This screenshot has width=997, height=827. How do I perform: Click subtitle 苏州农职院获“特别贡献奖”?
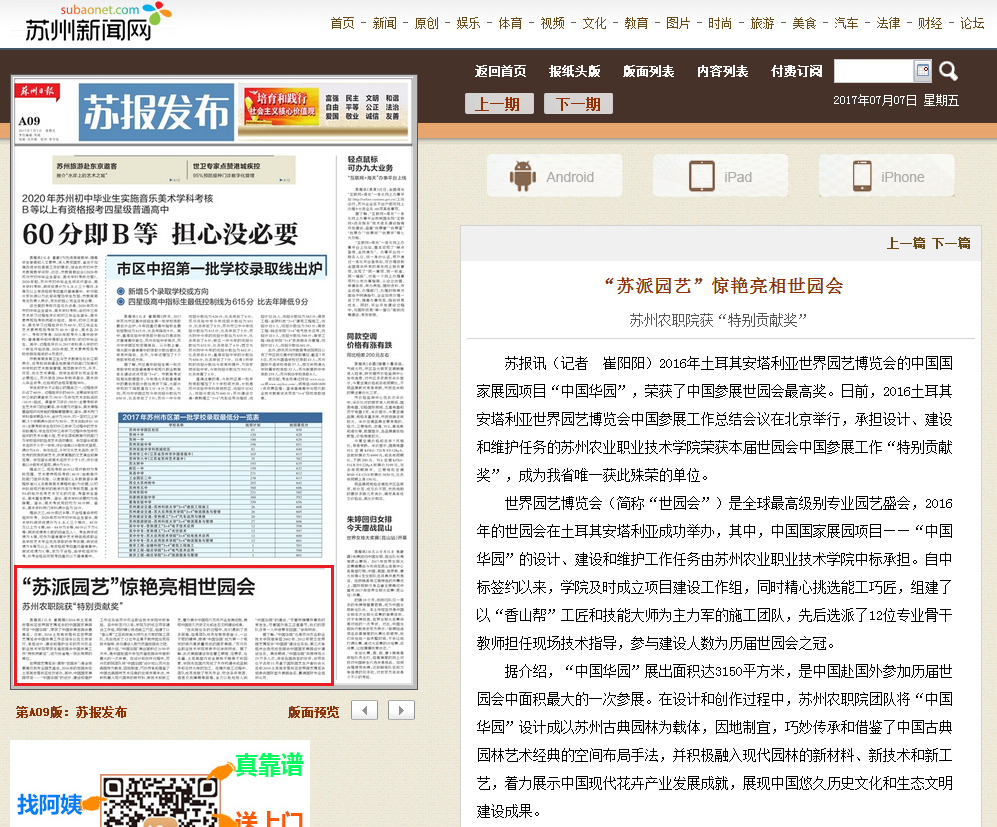(x=718, y=320)
